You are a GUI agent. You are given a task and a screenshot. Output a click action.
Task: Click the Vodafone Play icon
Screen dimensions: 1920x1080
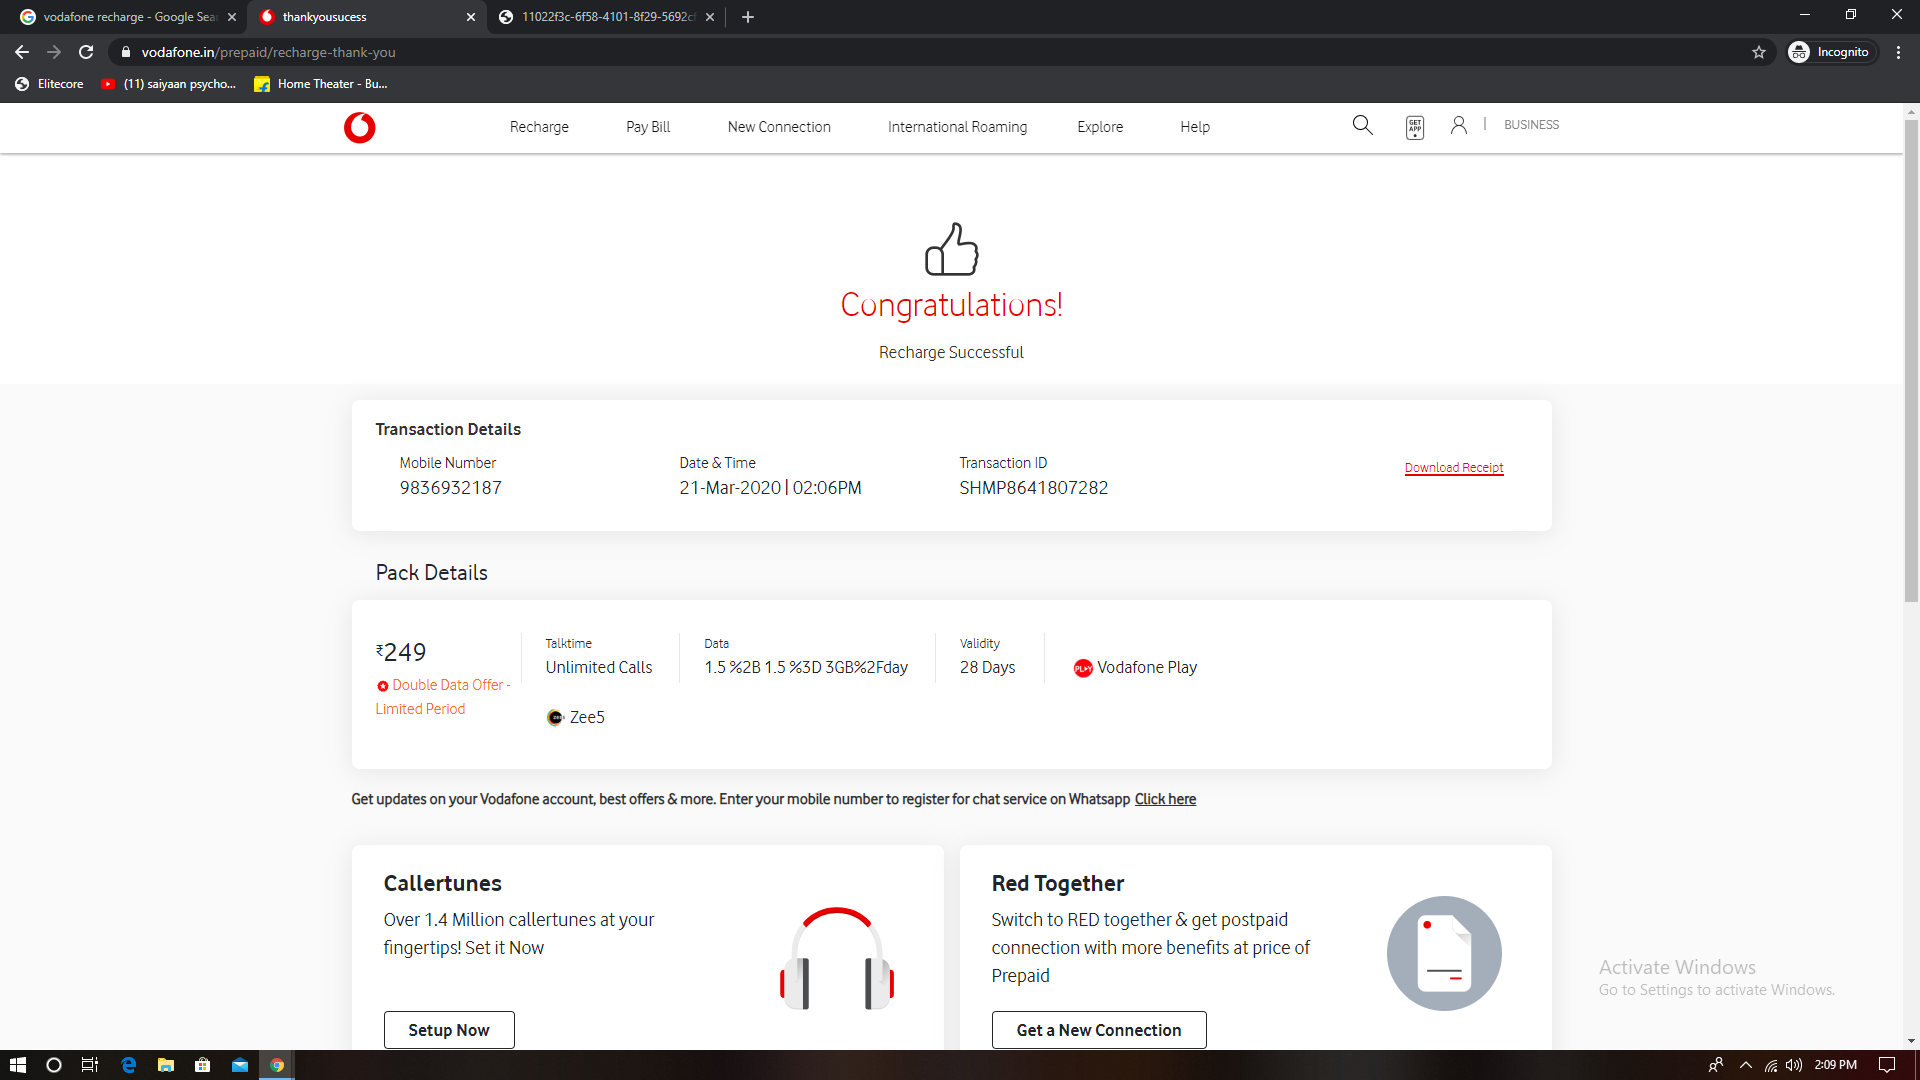(1083, 668)
